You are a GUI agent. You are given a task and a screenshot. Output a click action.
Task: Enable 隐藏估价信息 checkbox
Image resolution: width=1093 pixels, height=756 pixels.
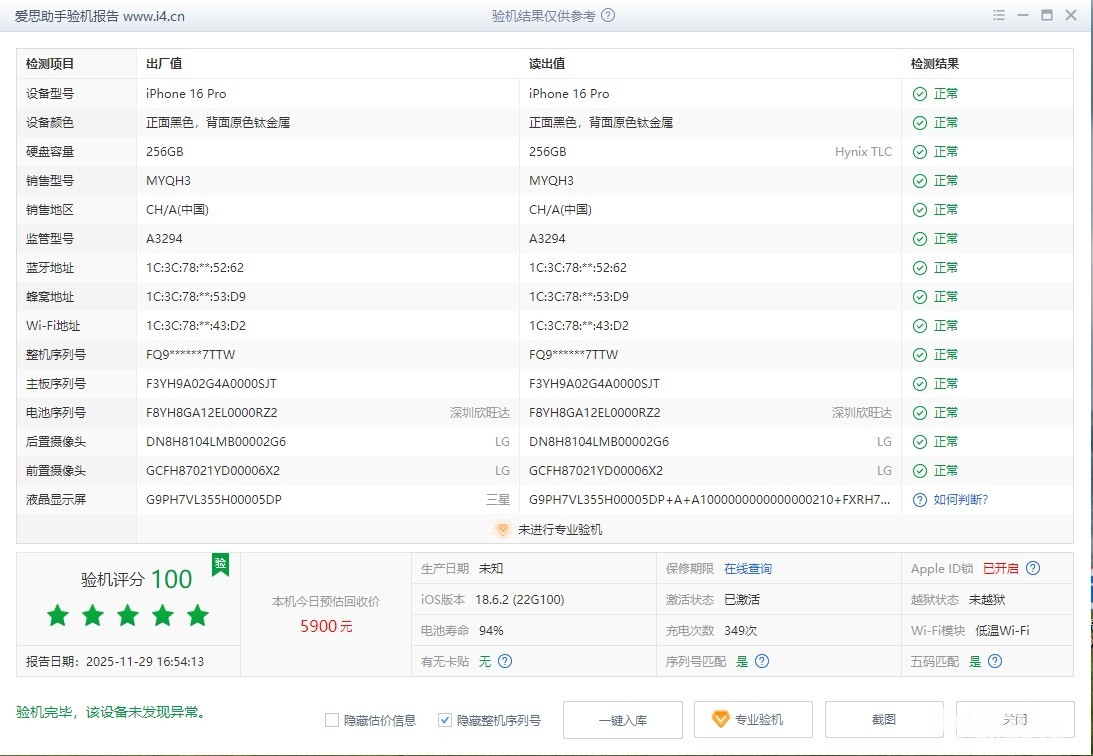pyautogui.click(x=332, y=720)
